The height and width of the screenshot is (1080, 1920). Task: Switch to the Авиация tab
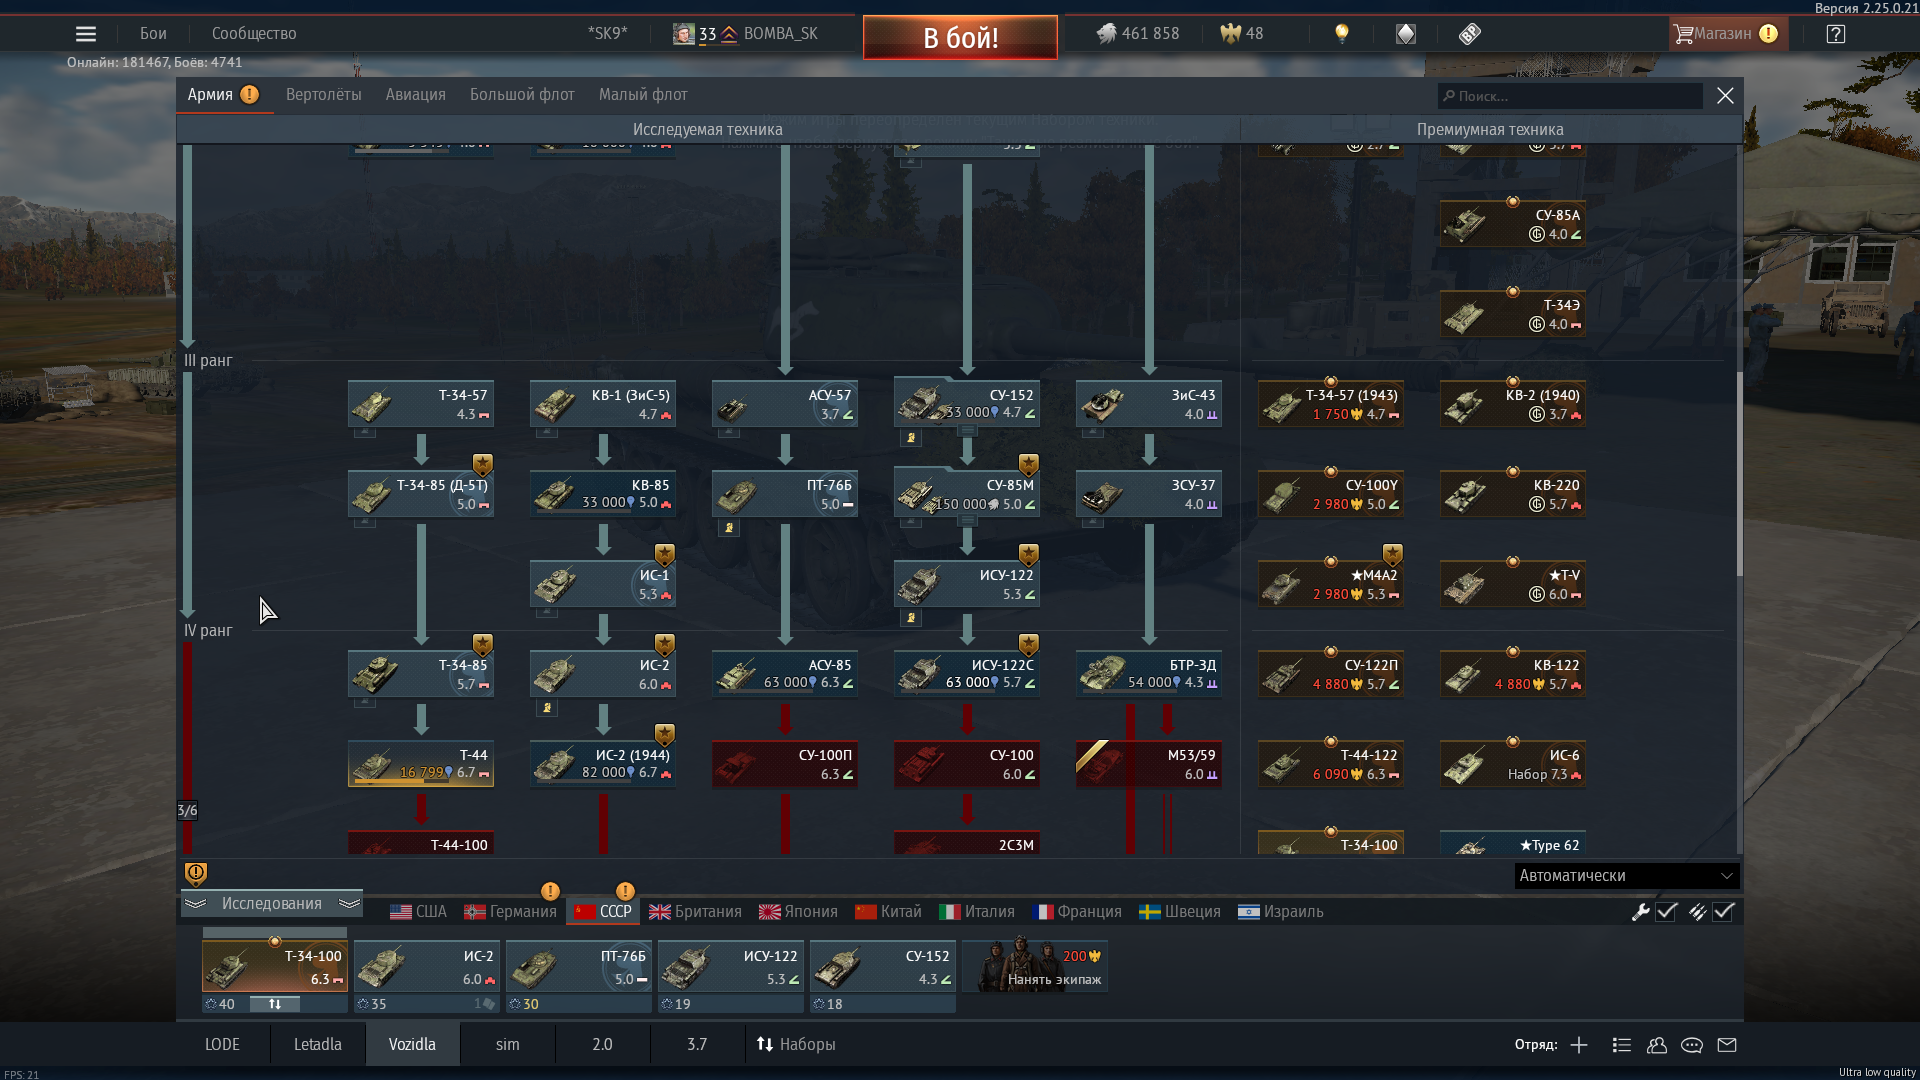416,95
